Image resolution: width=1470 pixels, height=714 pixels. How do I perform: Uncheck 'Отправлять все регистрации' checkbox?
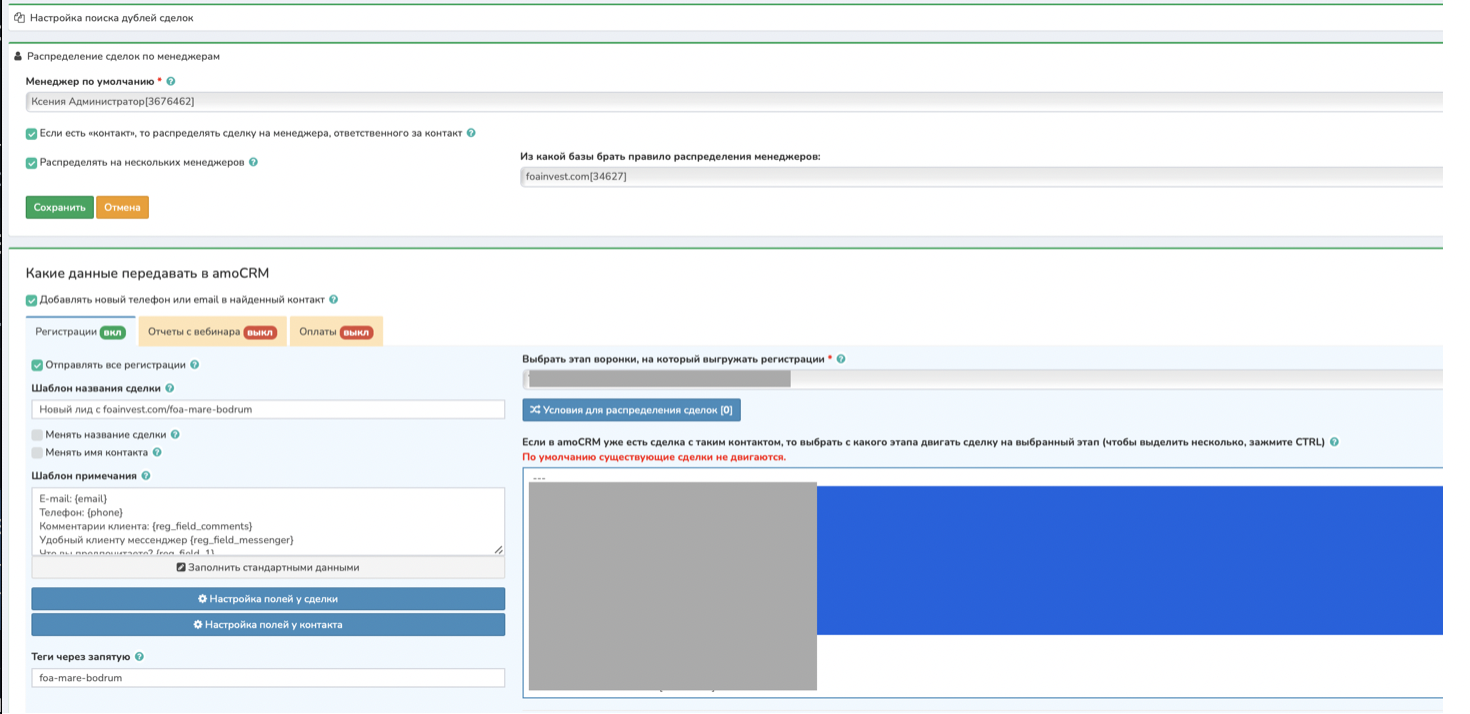37,365
